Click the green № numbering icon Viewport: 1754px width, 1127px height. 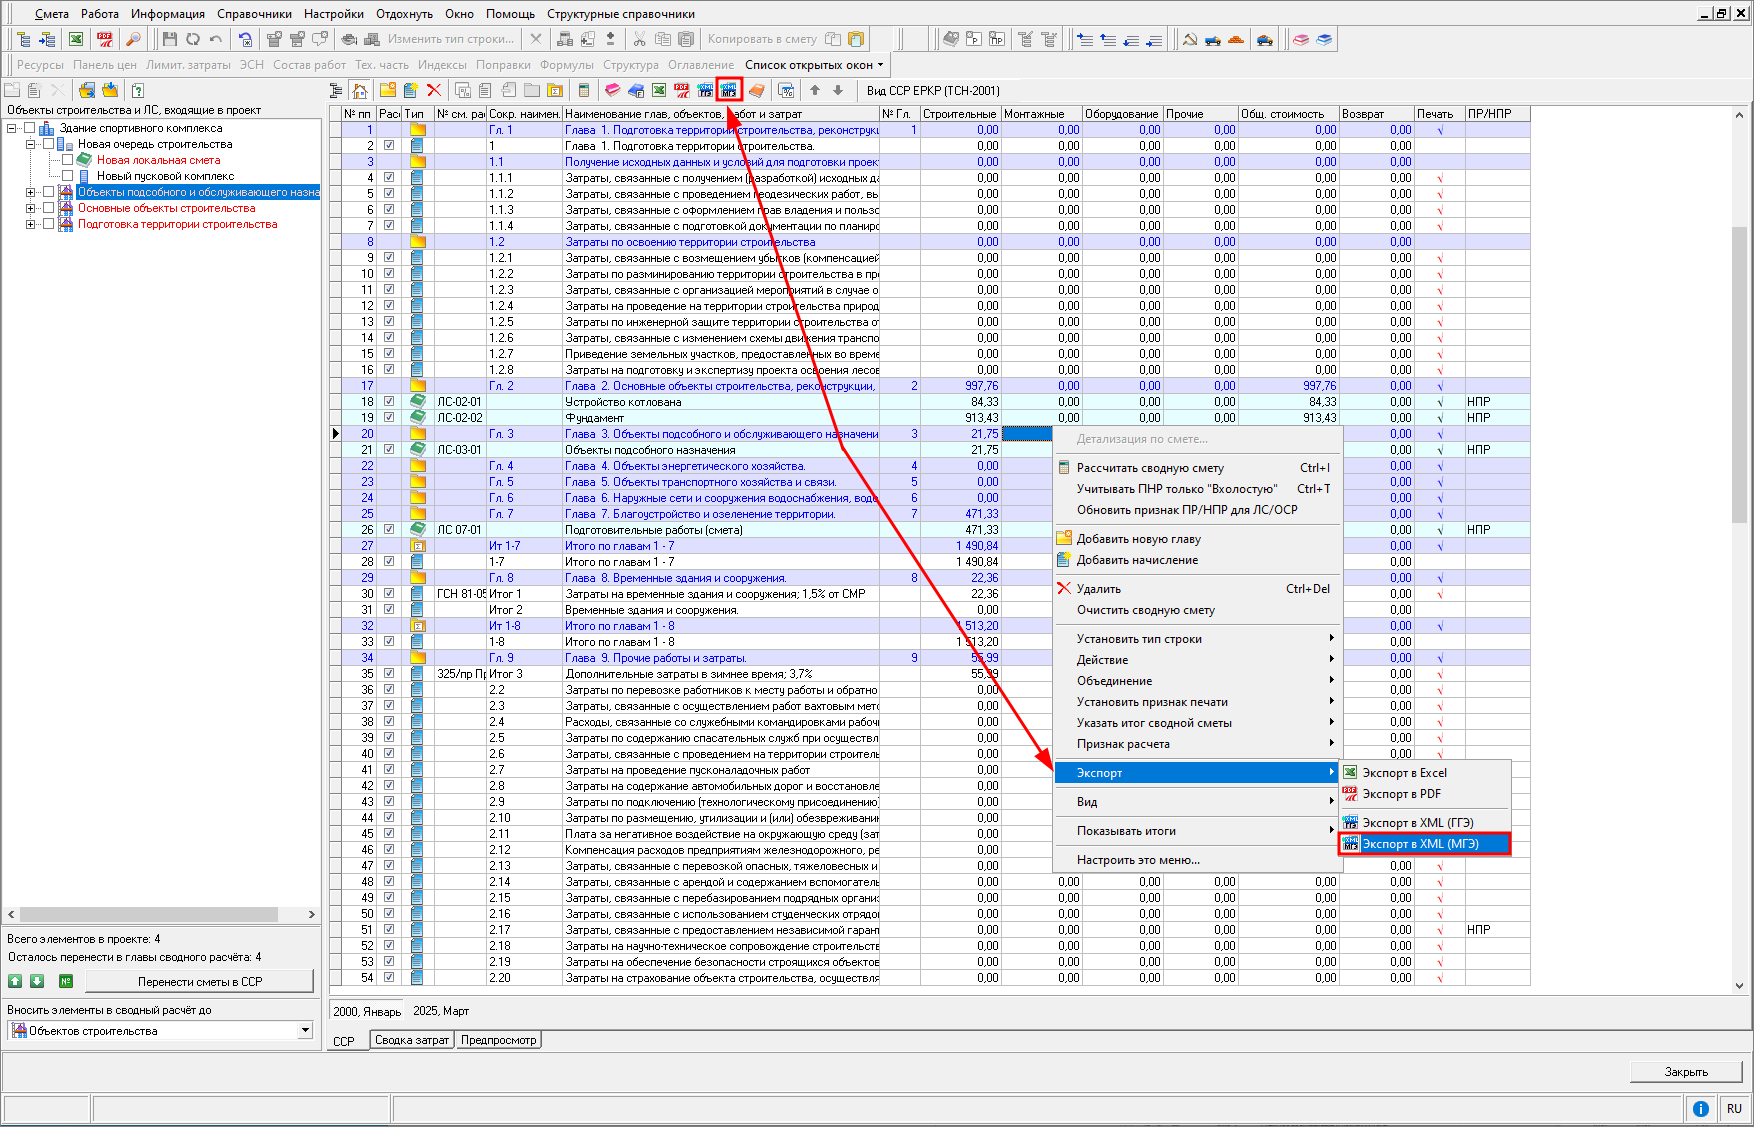[x=66, y=981]
